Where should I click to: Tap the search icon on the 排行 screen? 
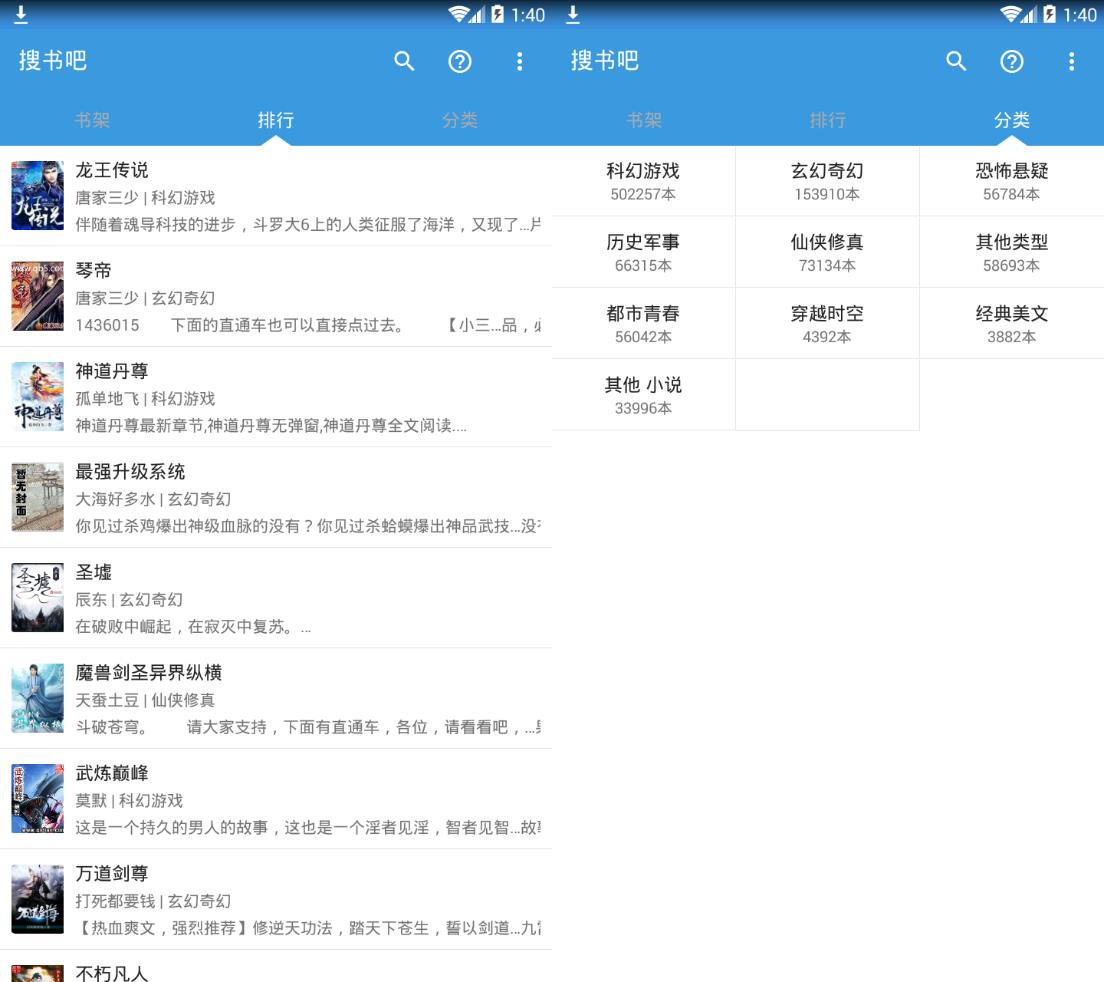[404, 61]
